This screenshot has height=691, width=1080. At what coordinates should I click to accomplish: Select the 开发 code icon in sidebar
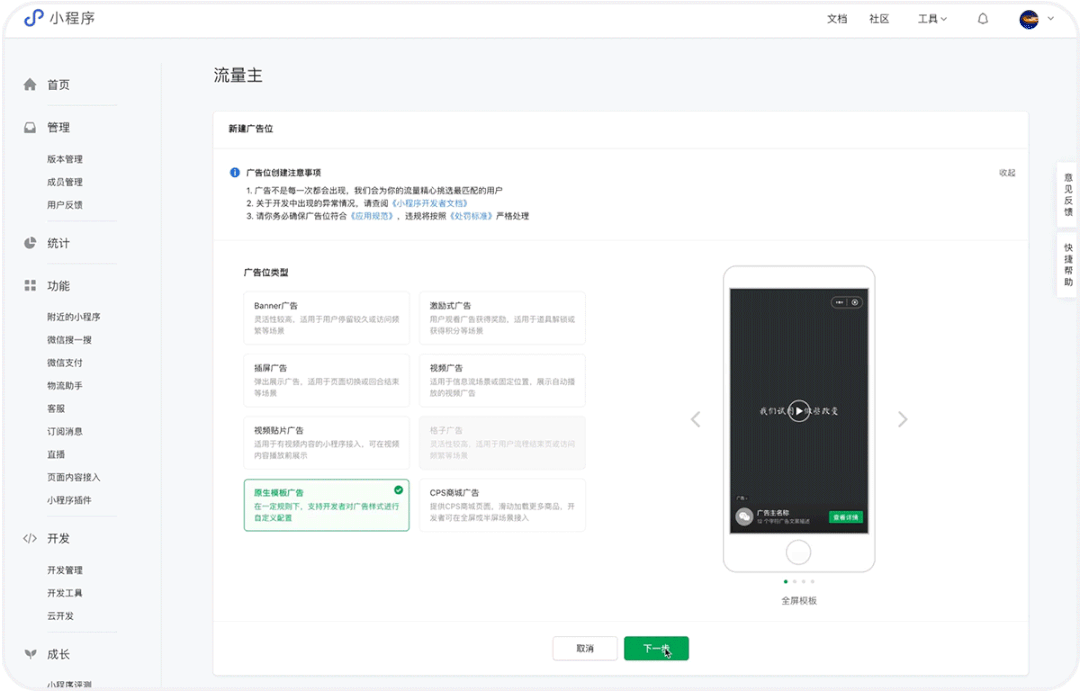pyautogui.click(x=31, y=537)
